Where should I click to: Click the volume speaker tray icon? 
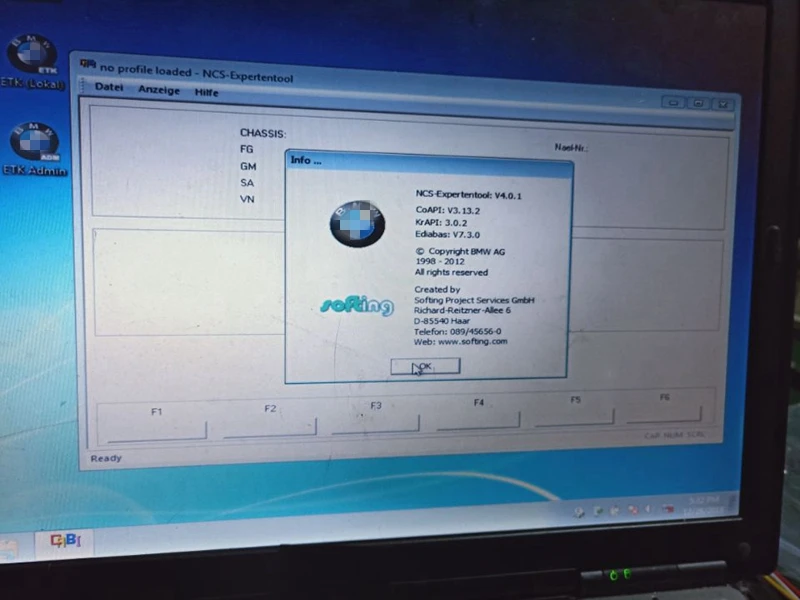coord(648,509)
